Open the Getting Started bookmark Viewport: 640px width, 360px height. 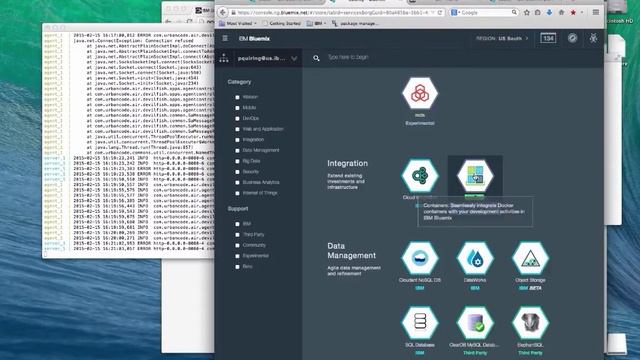[x=281, y=24]
